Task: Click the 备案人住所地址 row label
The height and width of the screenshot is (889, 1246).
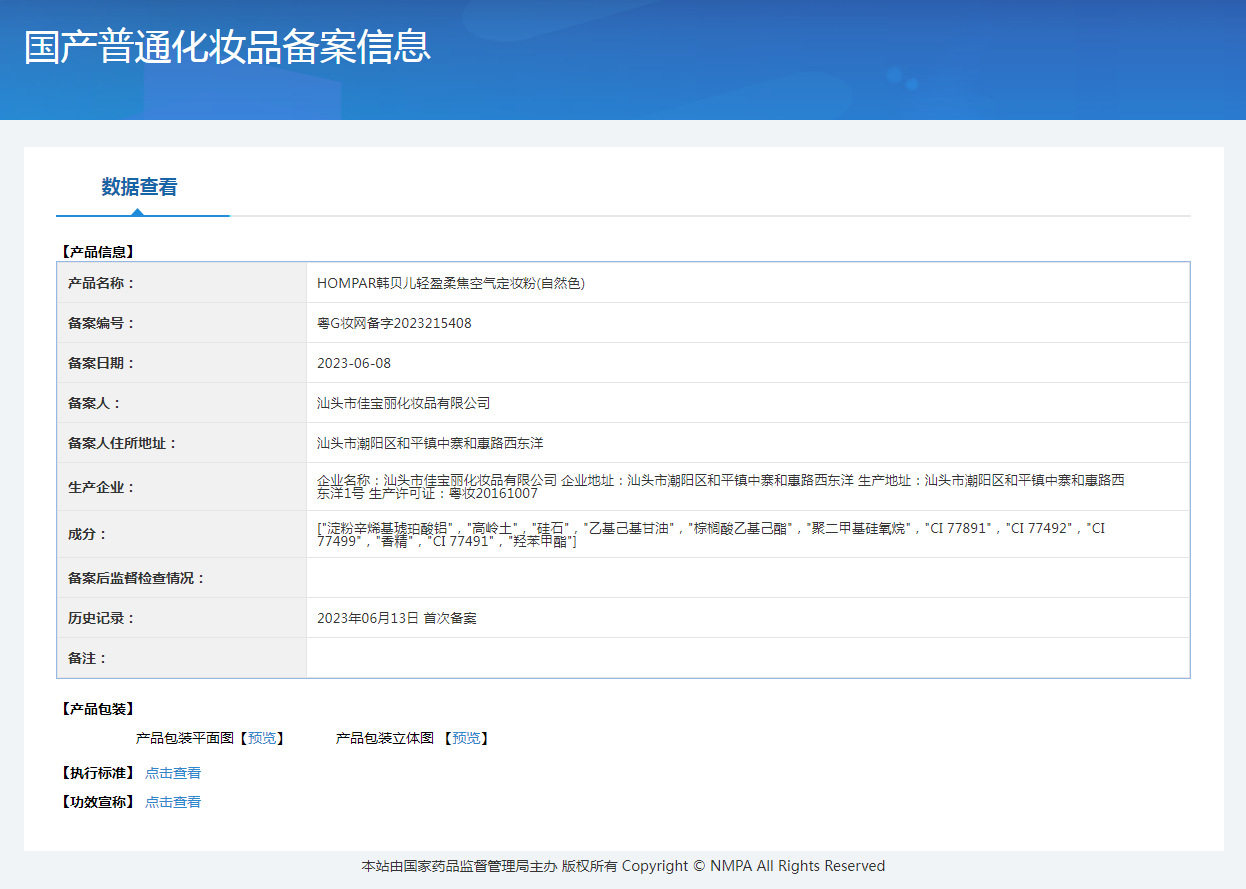Action: [x=122, y=443]
